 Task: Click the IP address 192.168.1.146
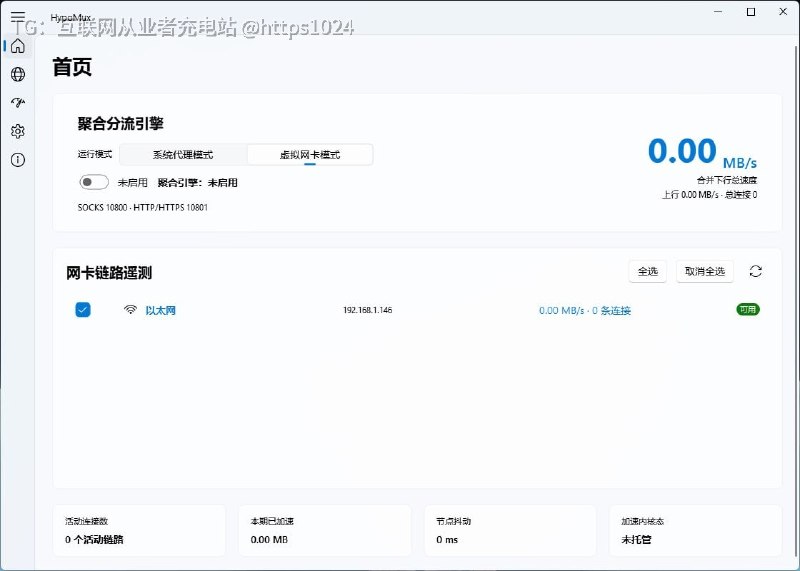click(367, 310)
